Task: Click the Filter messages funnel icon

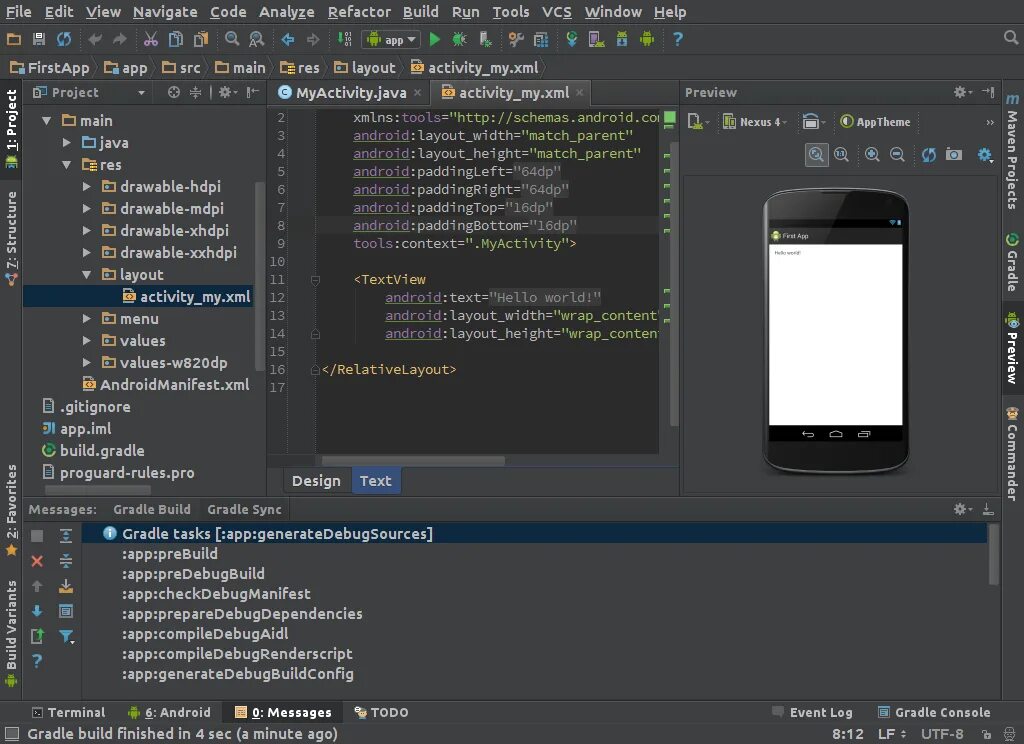Action: (x=66, y=636)
